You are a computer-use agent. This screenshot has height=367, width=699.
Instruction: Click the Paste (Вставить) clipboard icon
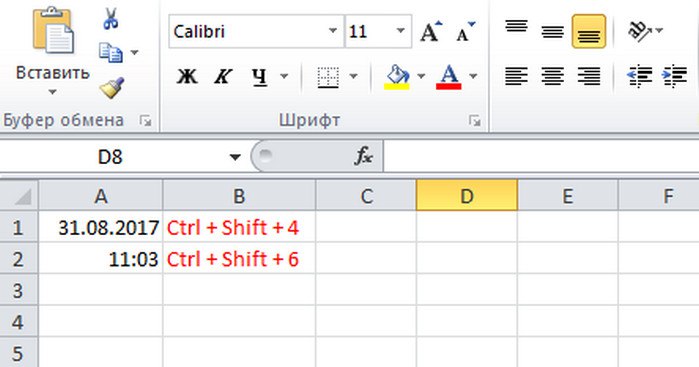53,31
